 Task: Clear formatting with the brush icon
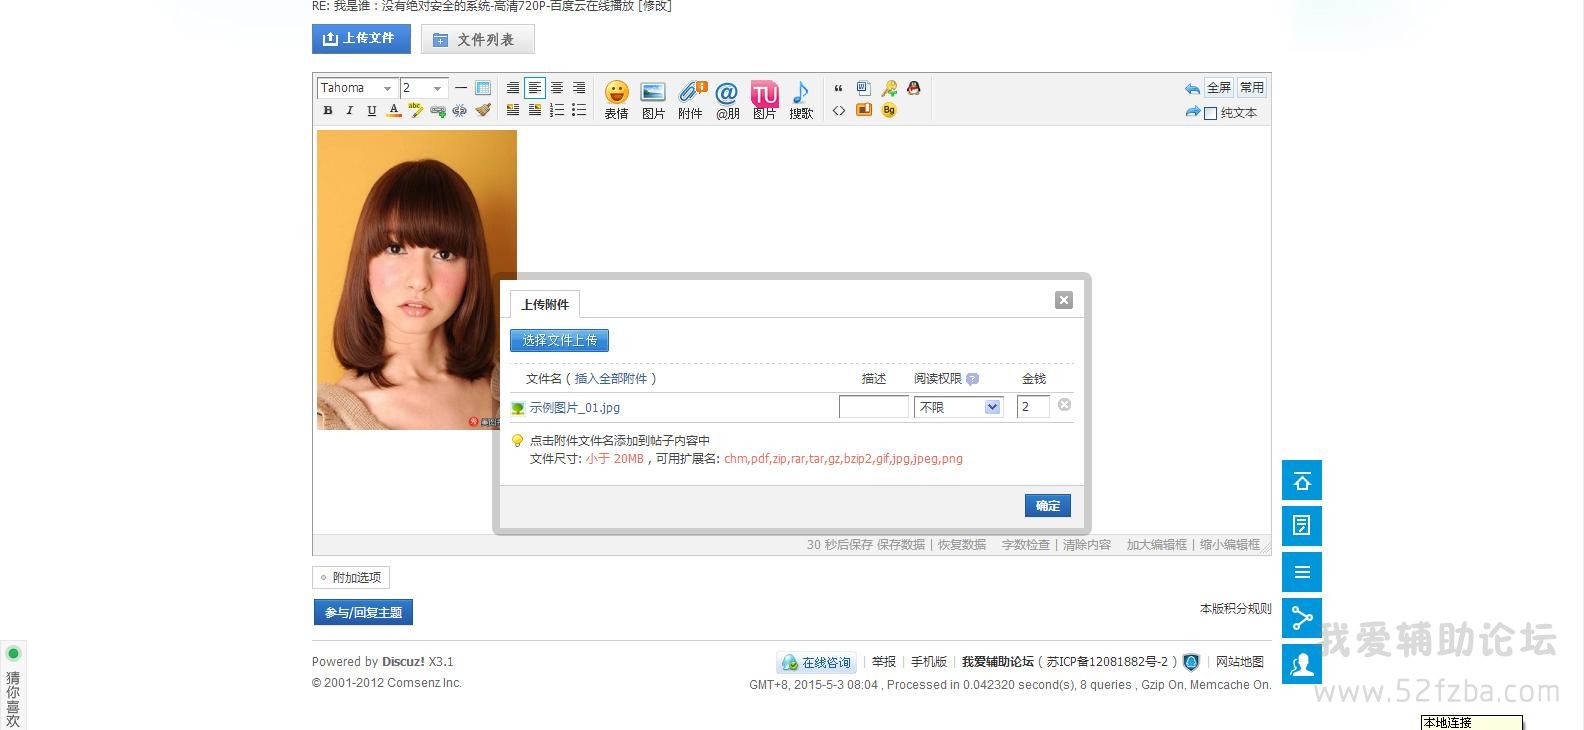pos(483,110)
